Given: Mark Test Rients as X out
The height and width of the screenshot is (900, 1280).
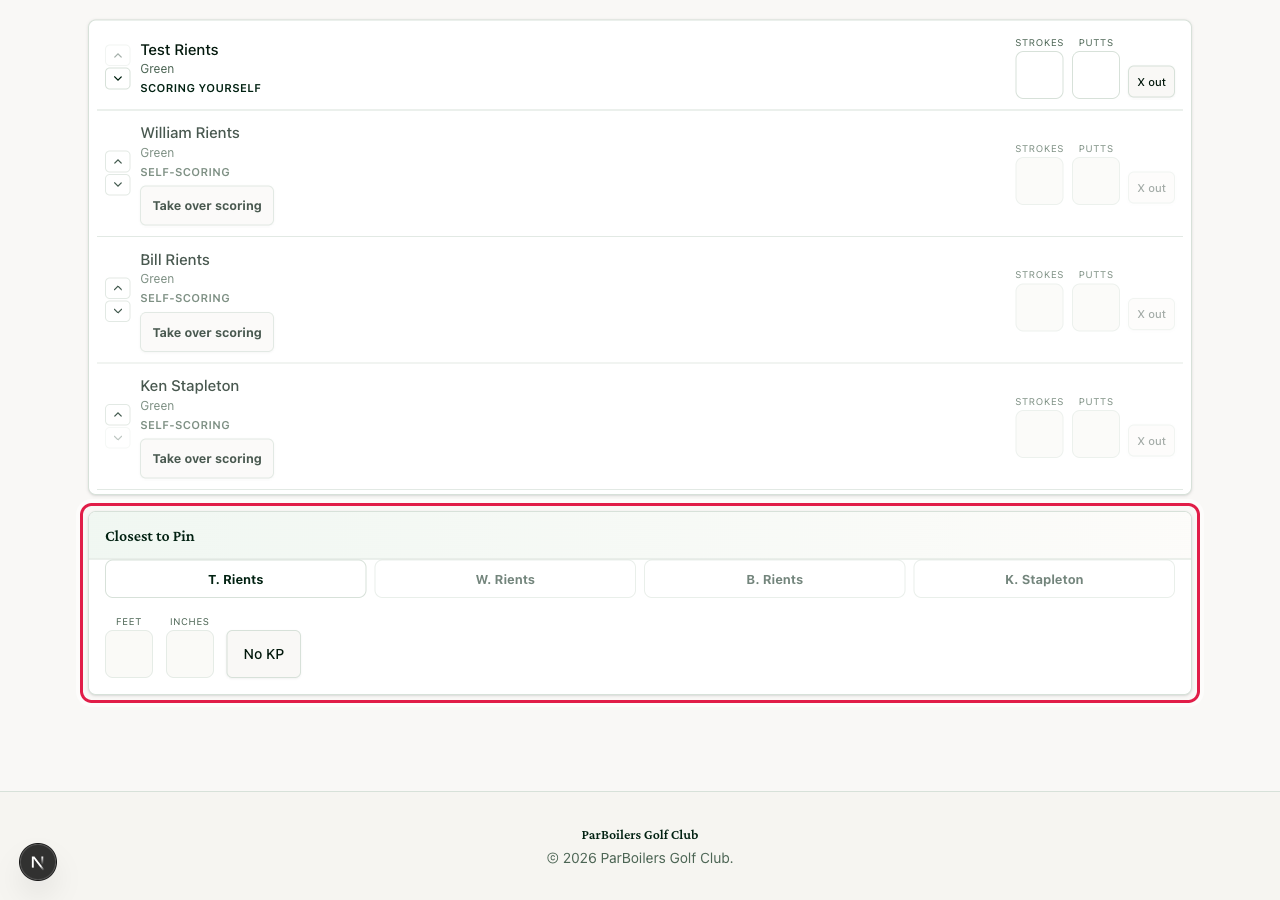Looking at the screenshot, I should (x=1151, y=82).
